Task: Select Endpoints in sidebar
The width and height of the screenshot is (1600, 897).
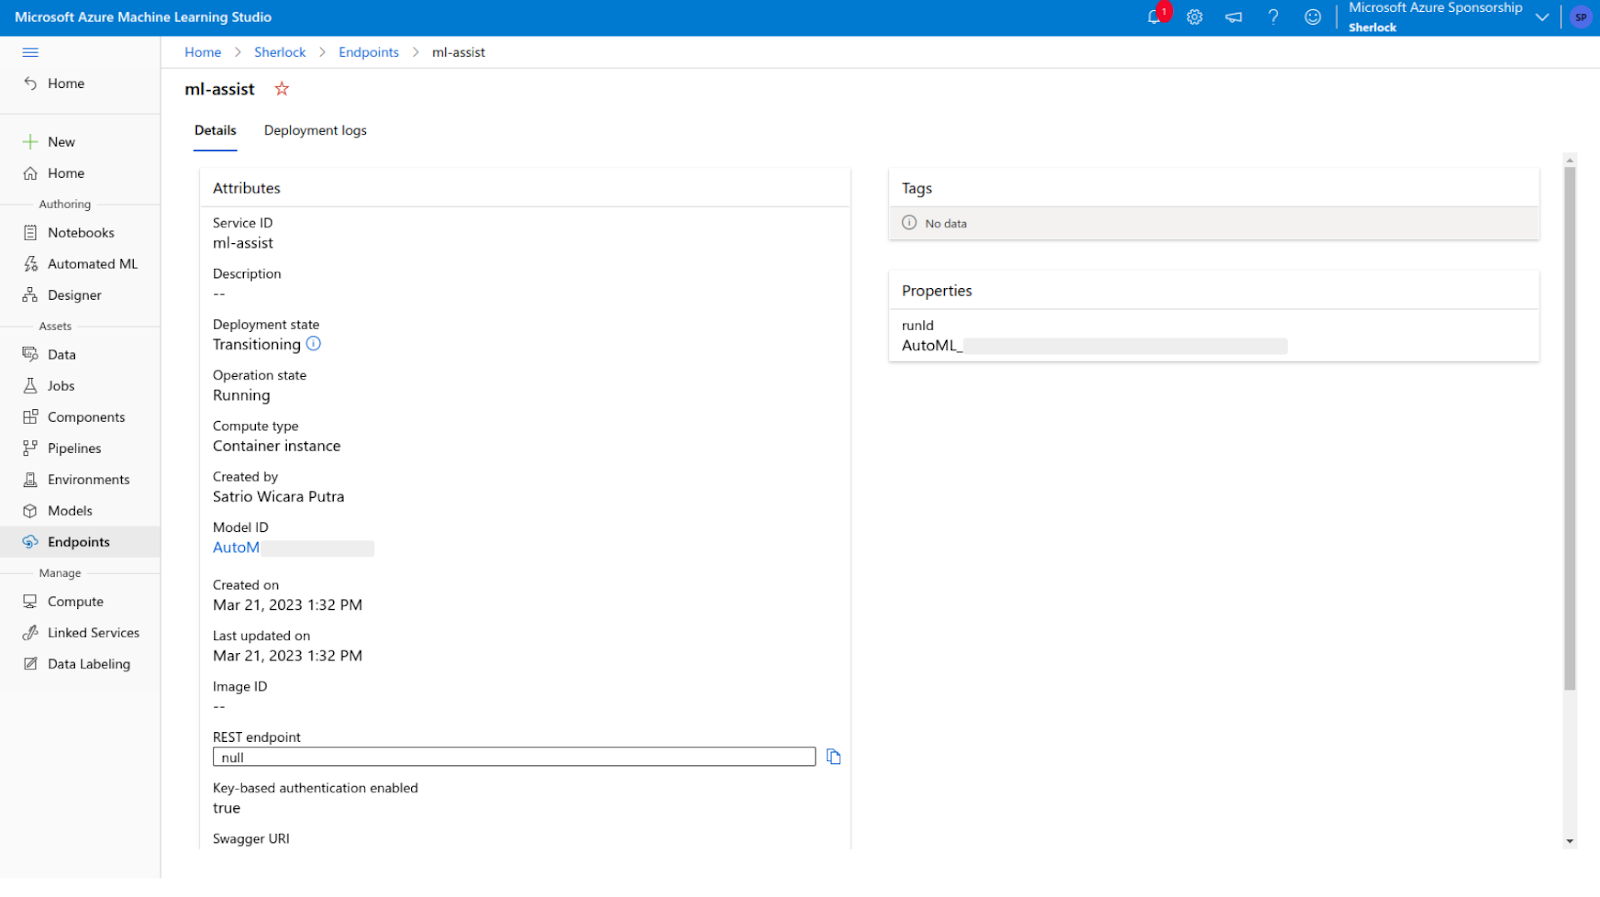Action: (x=80, y=542)
